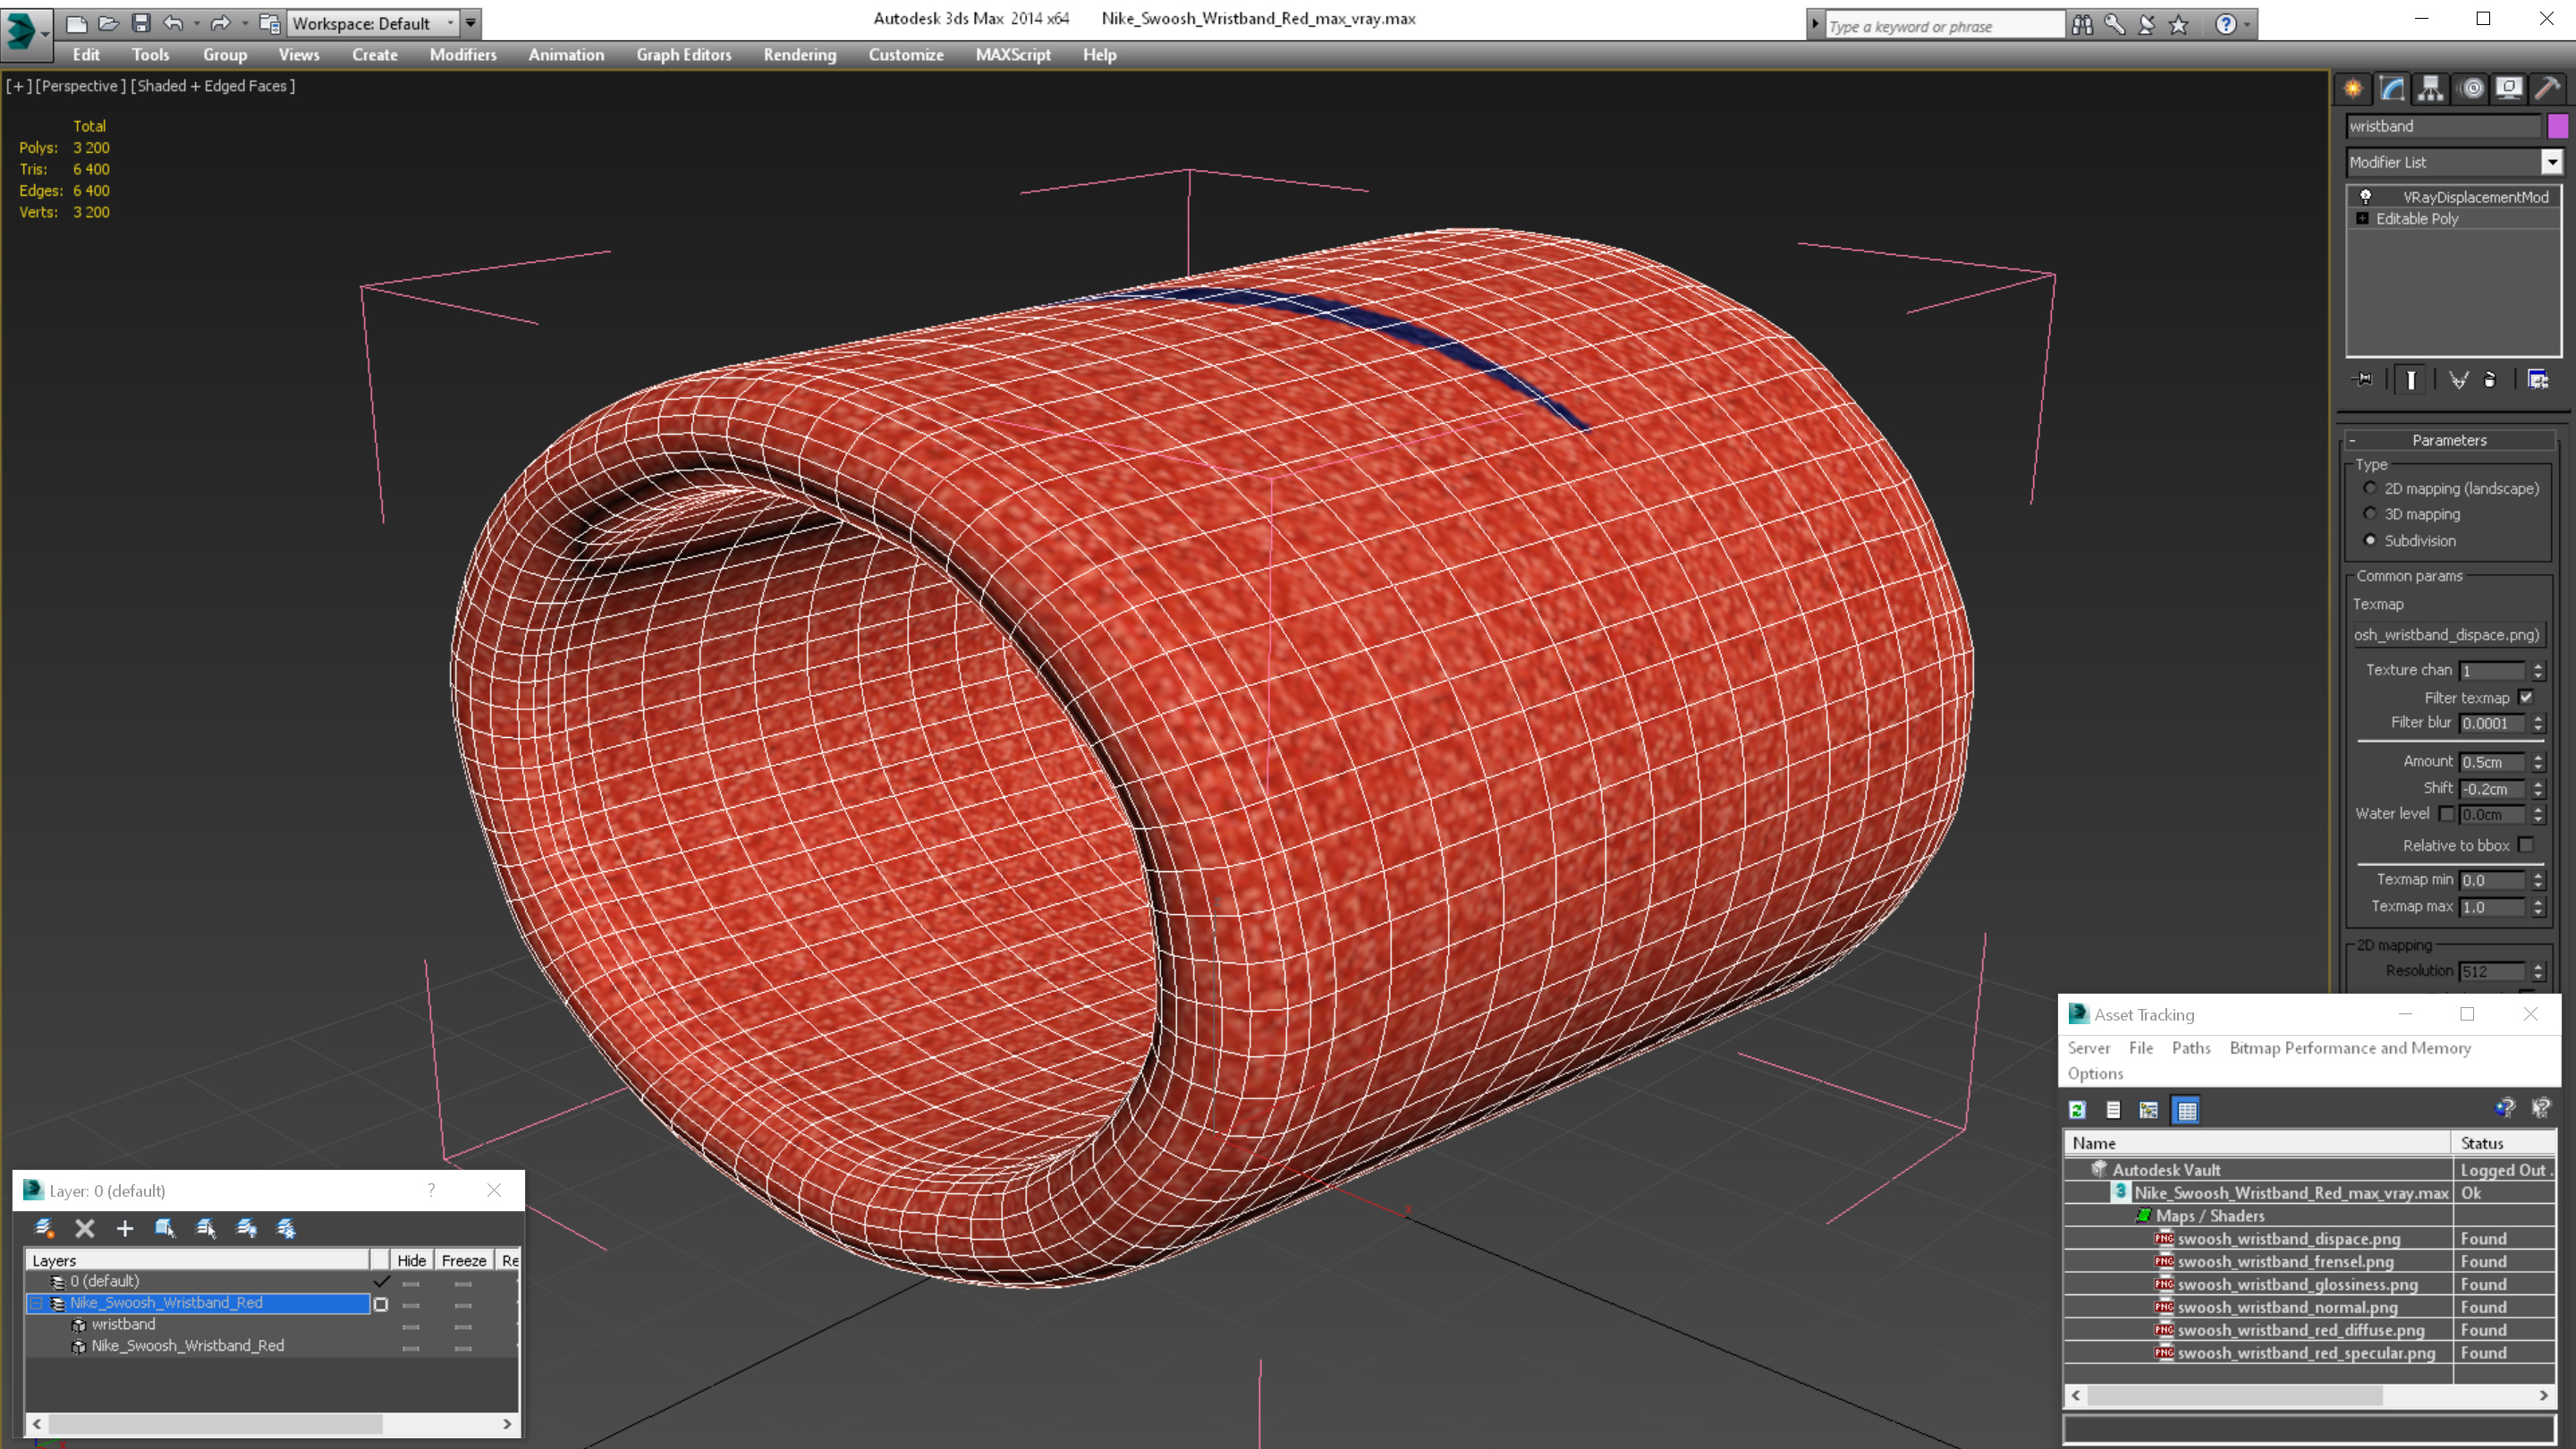Image resolution: width=2576 pixels, height=1449 pixels.
Task: Click table view icon in Asset Tracking
Action: click(x=2187, y=1110)
